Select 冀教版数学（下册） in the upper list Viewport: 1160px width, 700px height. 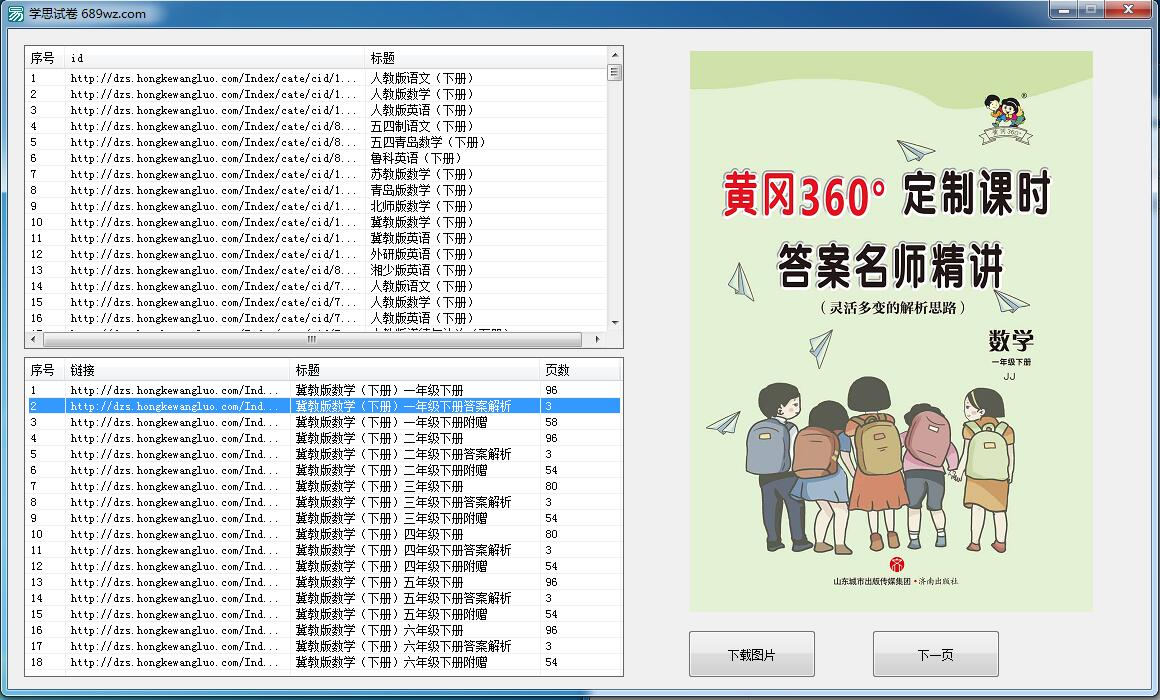pos(317,222)
